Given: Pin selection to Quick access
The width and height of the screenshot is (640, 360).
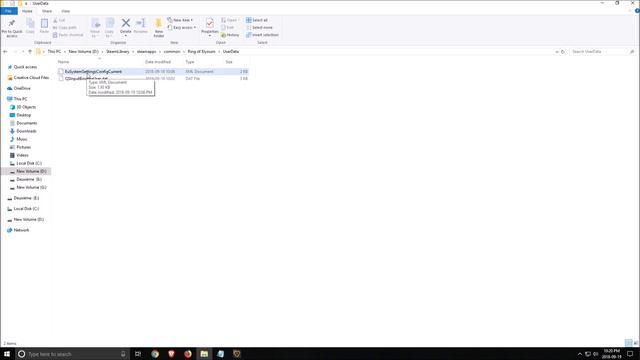Looking at the screenshot, I should (x=12, y=28).
